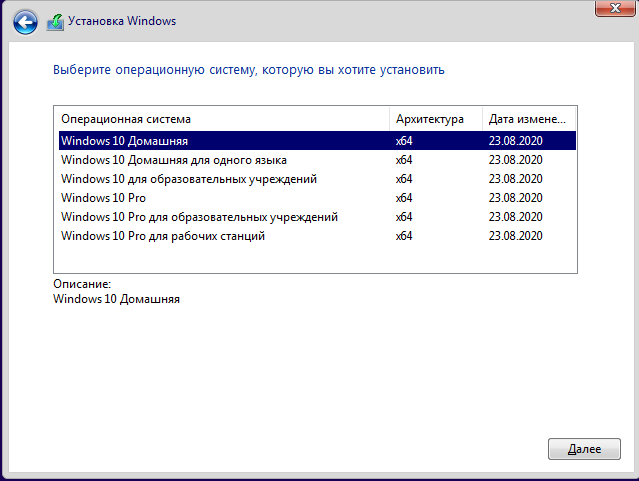Select Windows 10 Pro для рабочих станций
Viewport: 639px width, 481px height.
[317, 236]
